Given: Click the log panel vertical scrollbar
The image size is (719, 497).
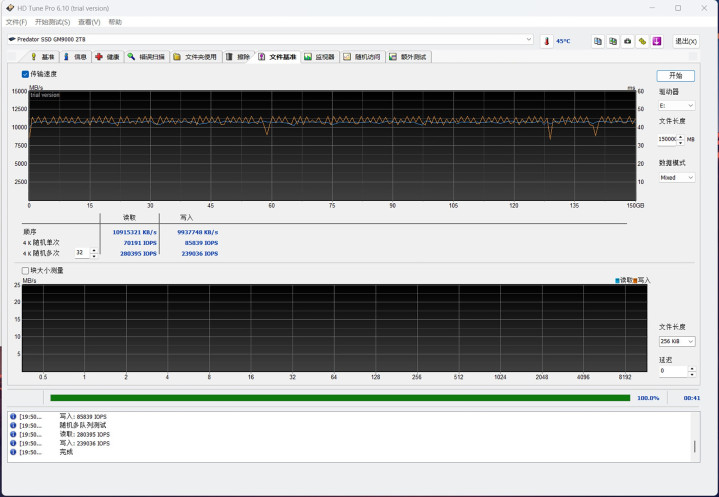Looking at the screenshot, I should (x=694, y=435).
